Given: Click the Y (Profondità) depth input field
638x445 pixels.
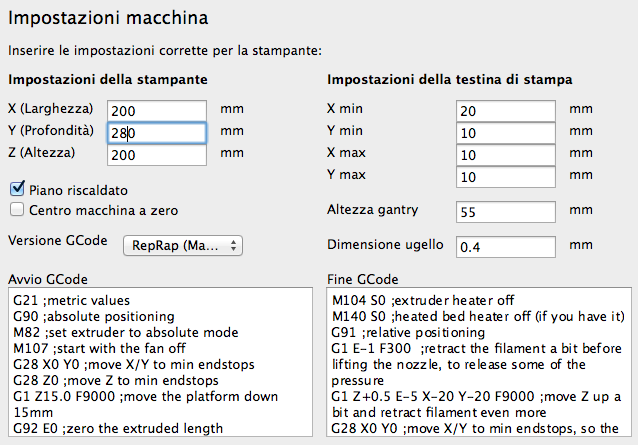Looking at the screenshot, I should coord(155,132).
